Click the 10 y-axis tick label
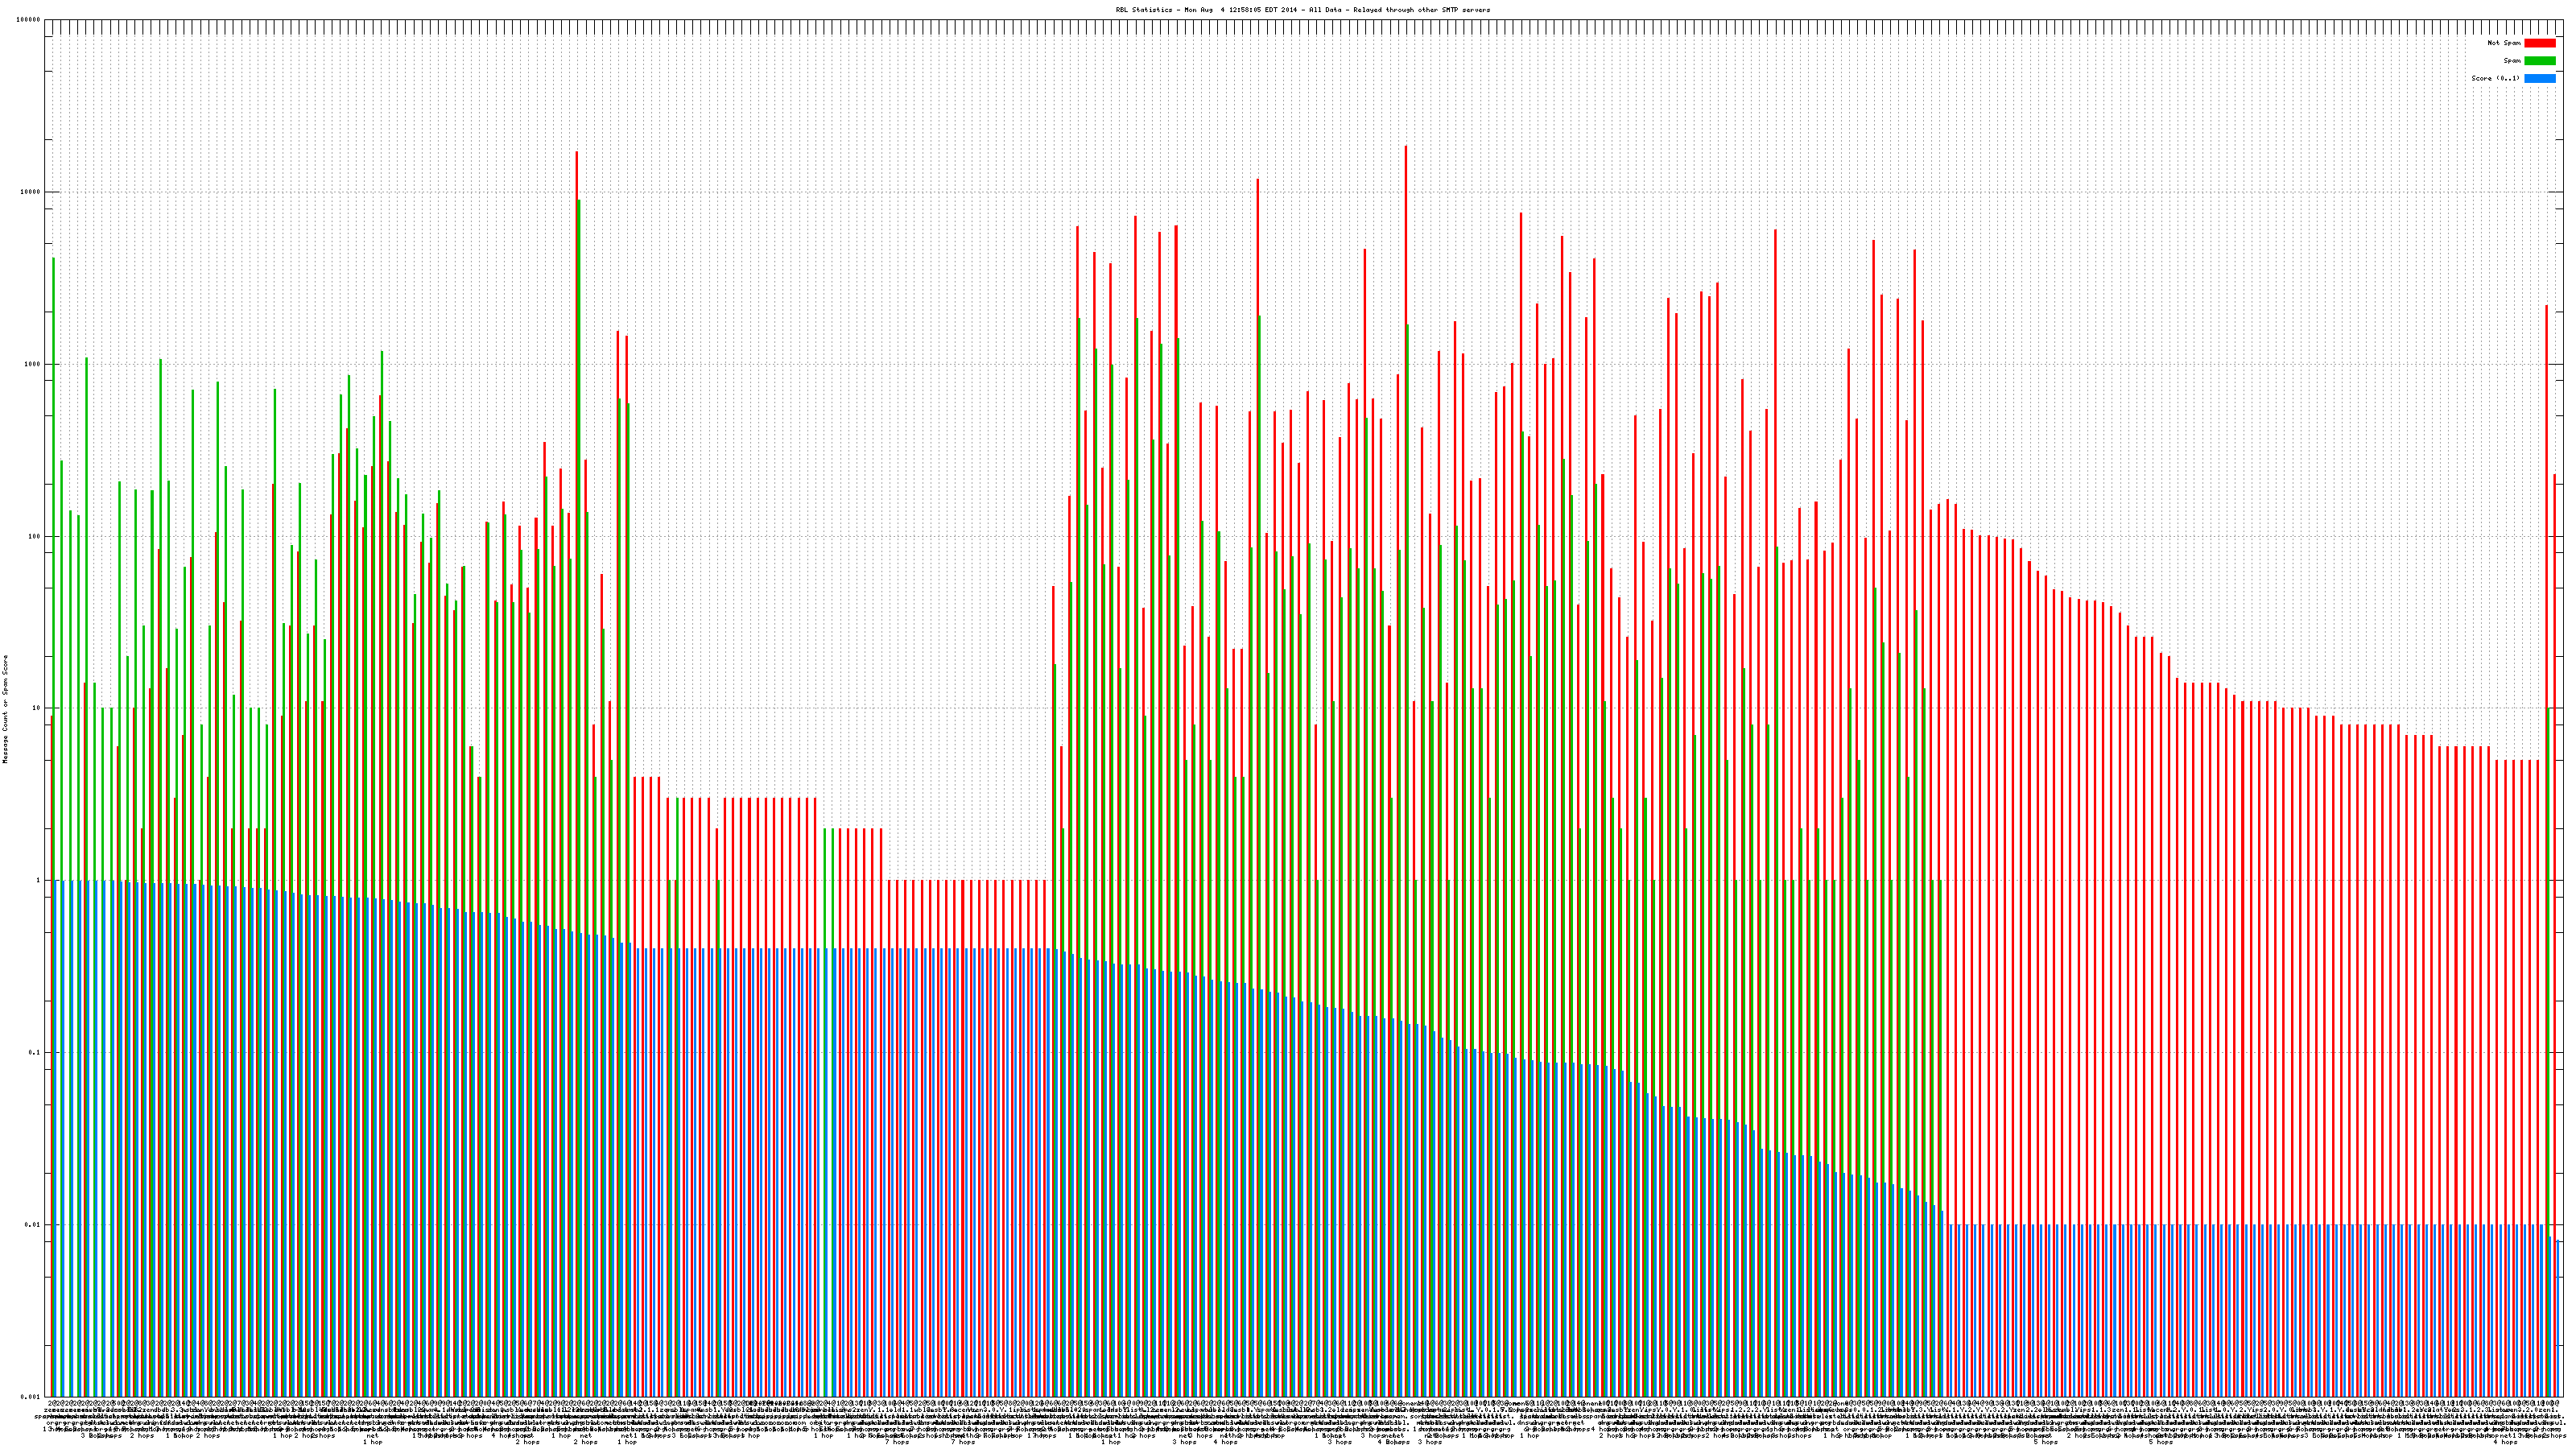The width and height of the screenshot is (2576, 1449). pyautogui.click(x=37, y=708)
